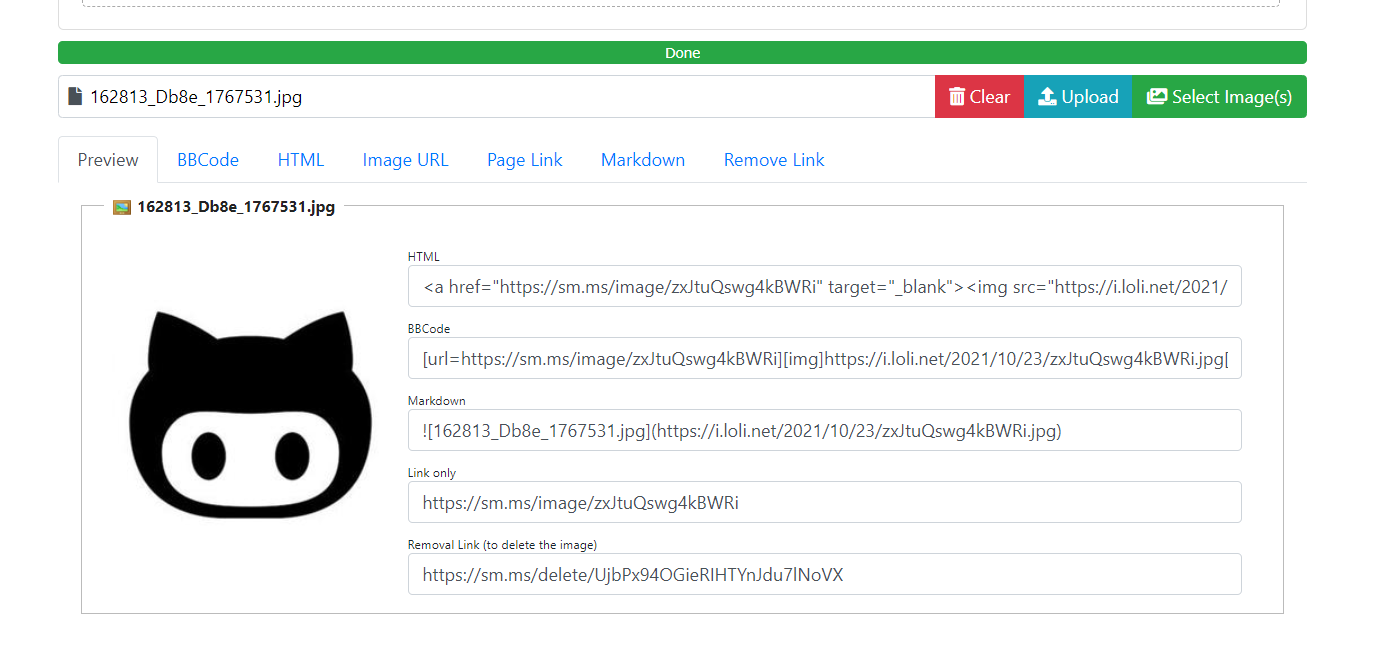1373x655 pixels.
Task: Stay on the Preview tab
Action: coord(107,159)
